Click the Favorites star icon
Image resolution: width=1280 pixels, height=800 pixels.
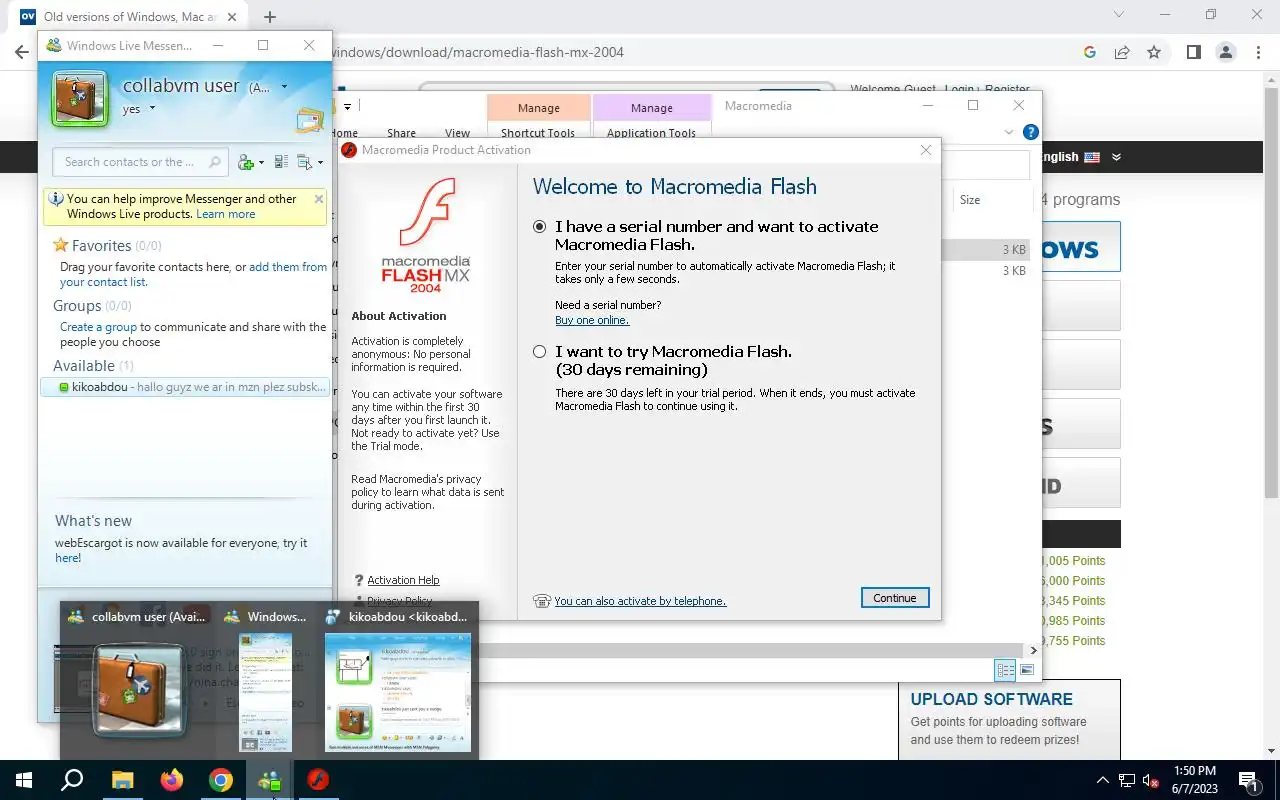pyautogui.click(x=61, y=245)
